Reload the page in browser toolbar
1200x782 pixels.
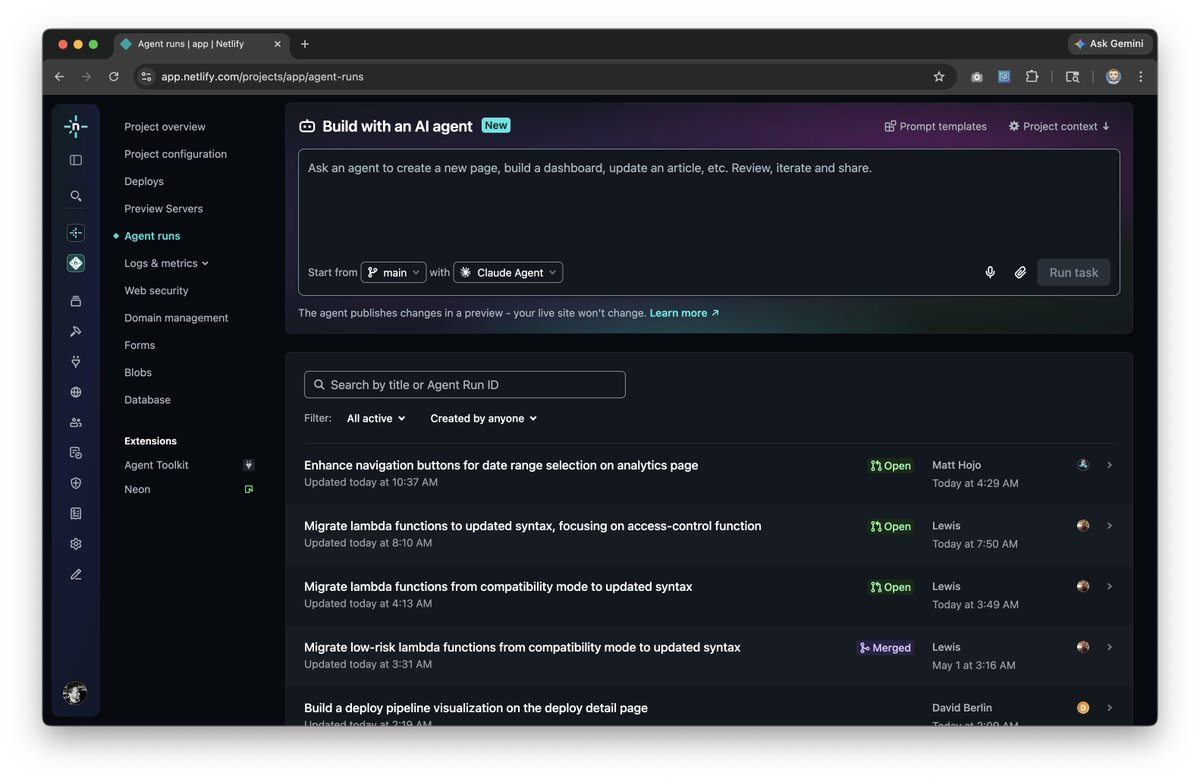[114, 76]
